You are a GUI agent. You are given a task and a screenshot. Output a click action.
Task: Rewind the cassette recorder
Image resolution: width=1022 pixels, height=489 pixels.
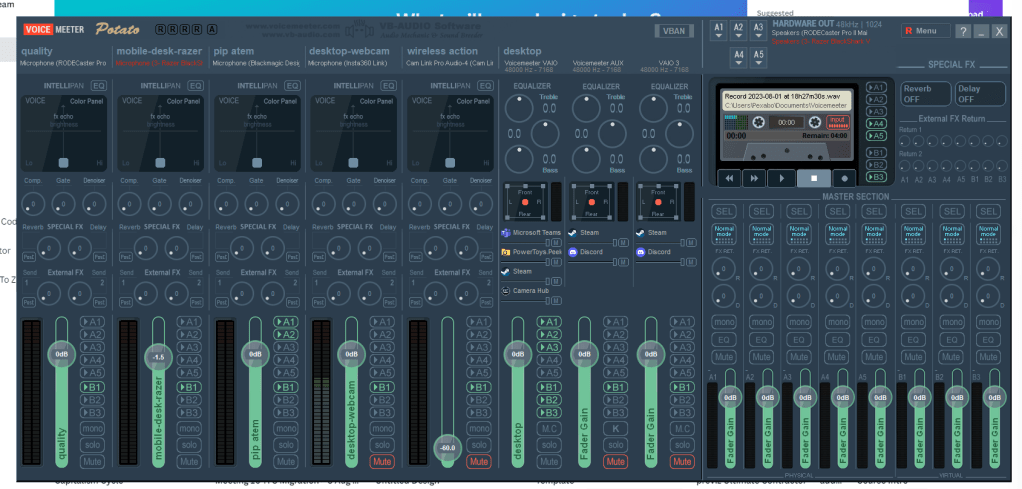point(729,178)
